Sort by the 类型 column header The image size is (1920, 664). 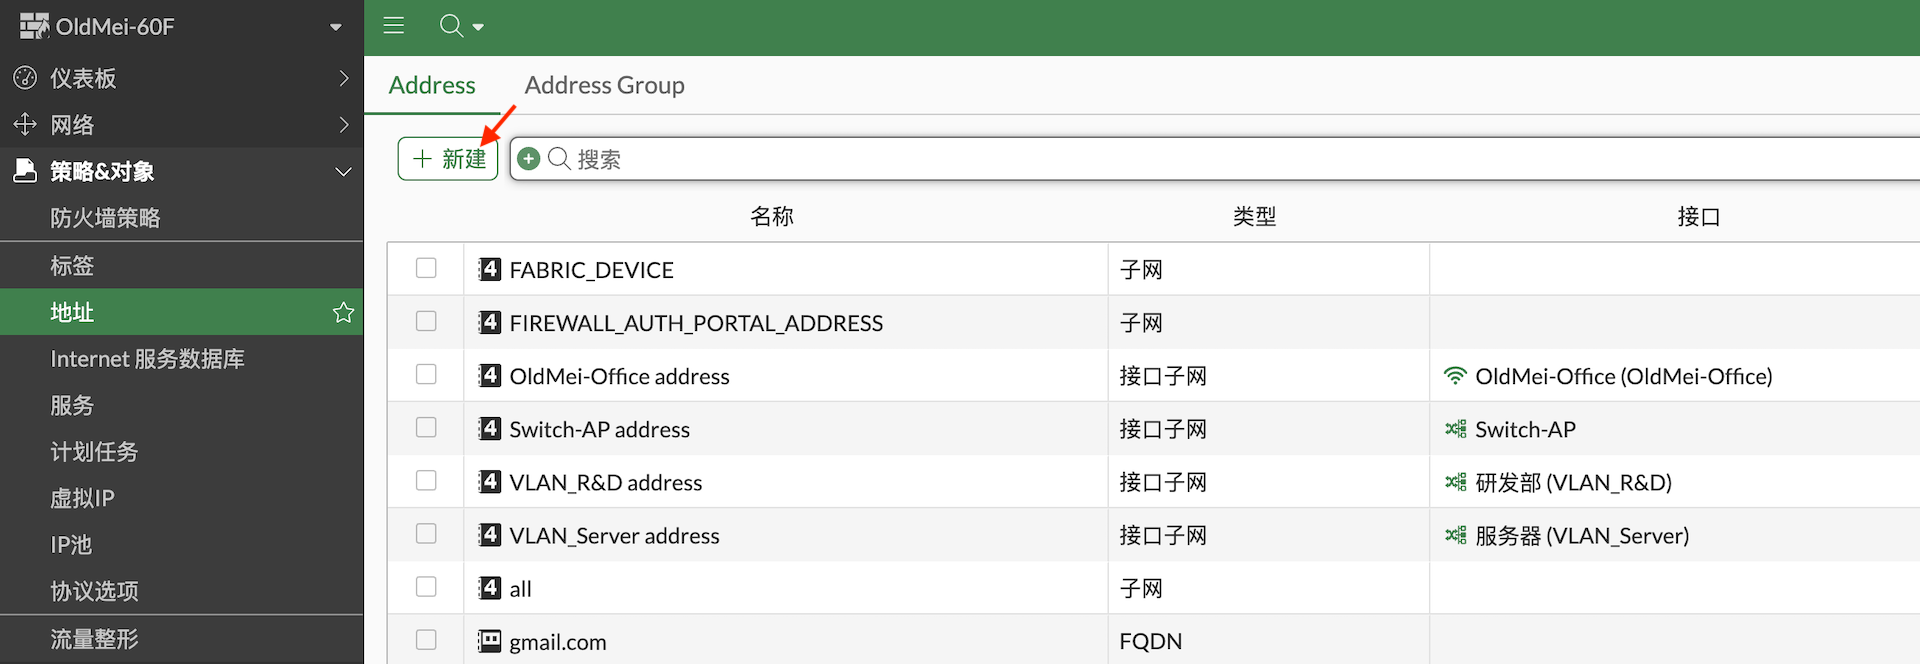(1255, 216)
